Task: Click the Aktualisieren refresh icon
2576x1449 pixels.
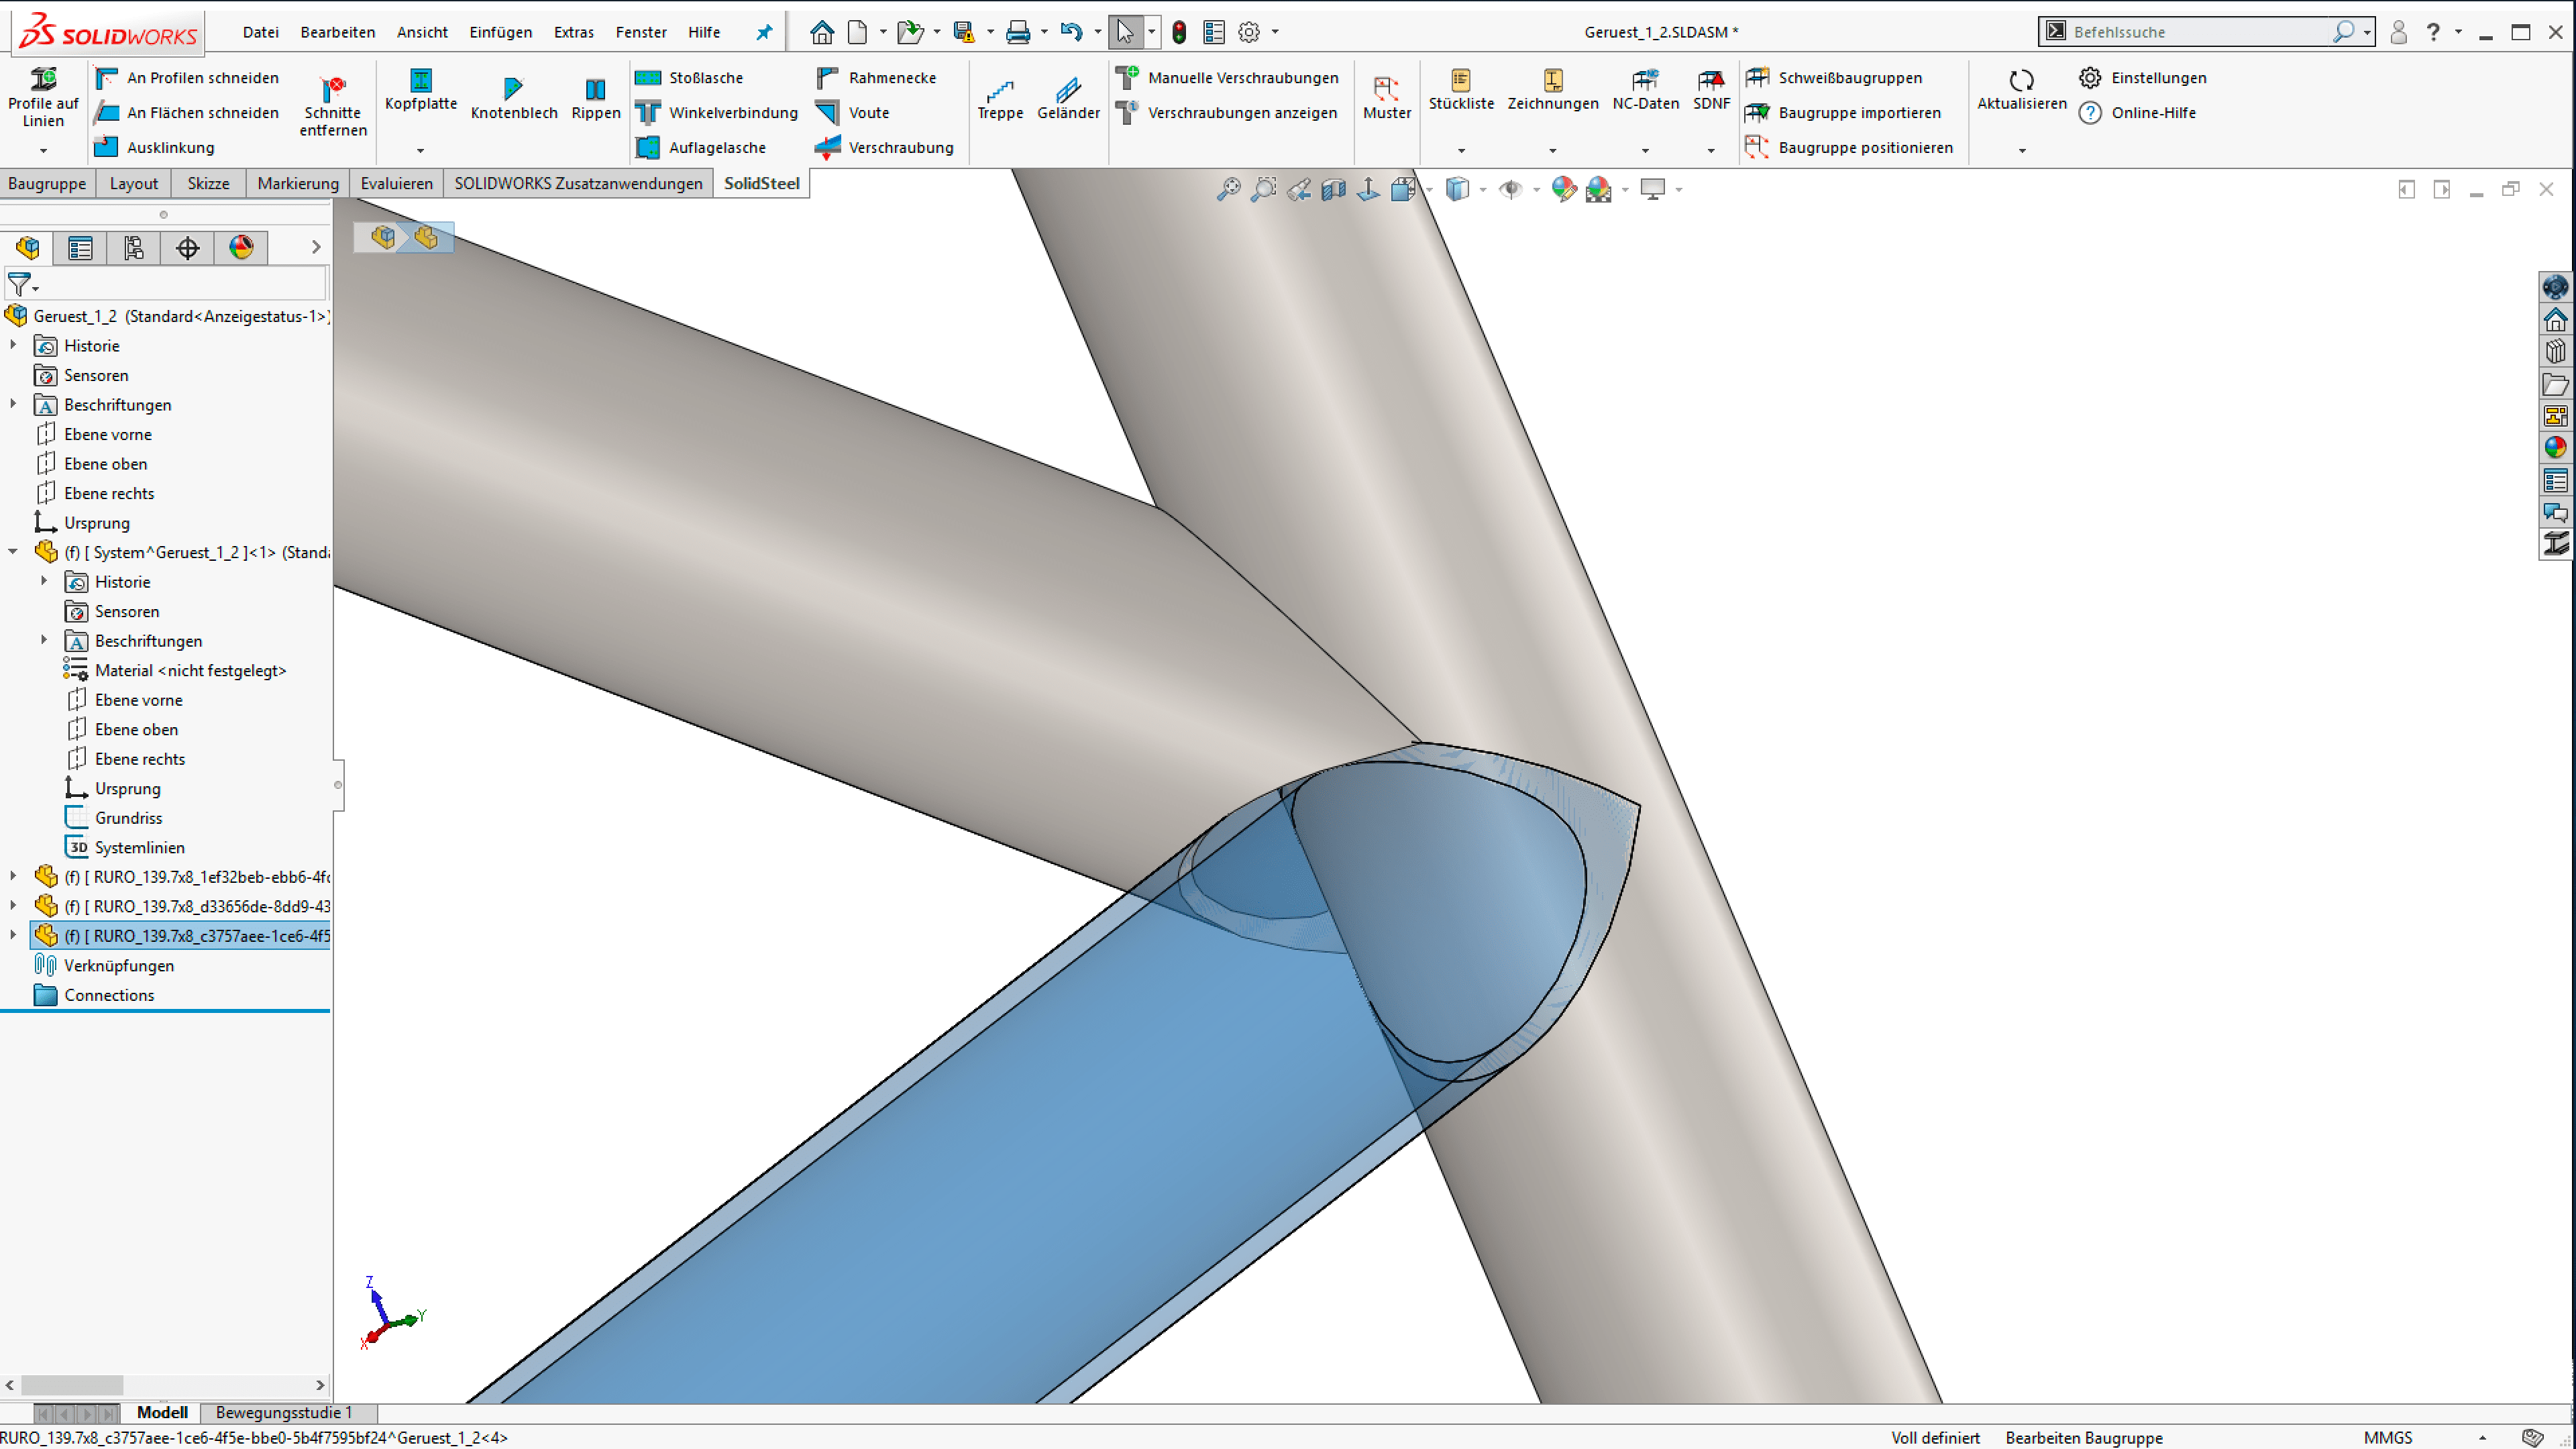Action: [x=2021, y=80]
